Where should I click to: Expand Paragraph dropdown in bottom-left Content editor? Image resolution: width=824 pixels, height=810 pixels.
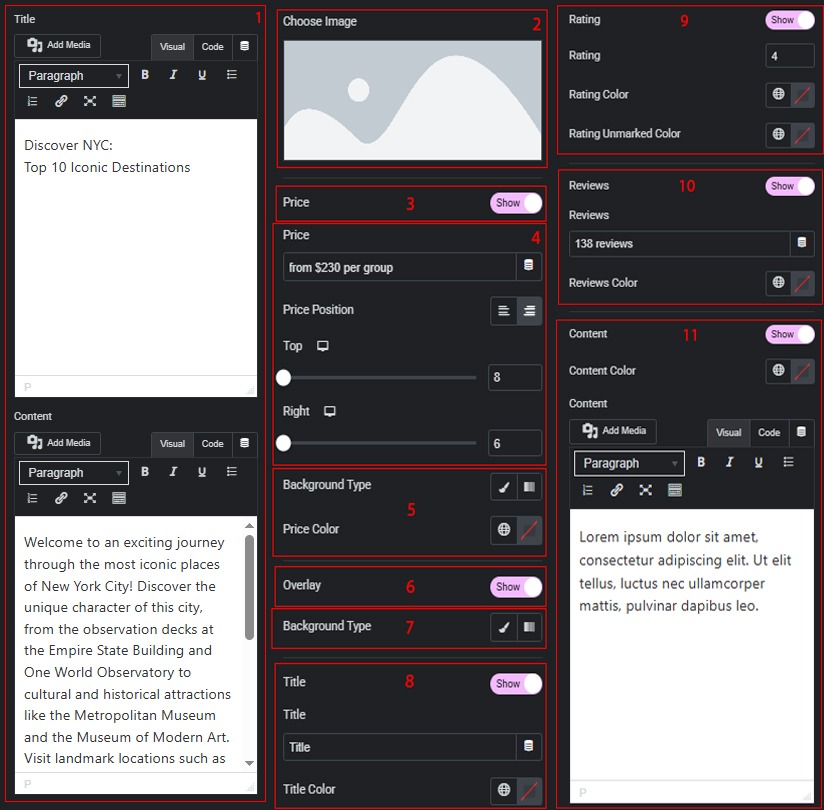(74, 473)
